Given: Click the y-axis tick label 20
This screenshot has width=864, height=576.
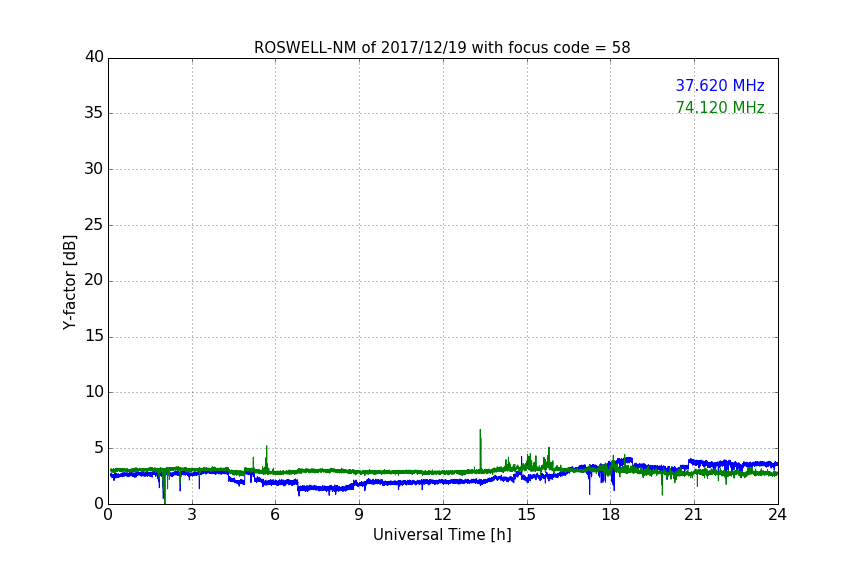Looking at the screenshot, I should [94, 280].
